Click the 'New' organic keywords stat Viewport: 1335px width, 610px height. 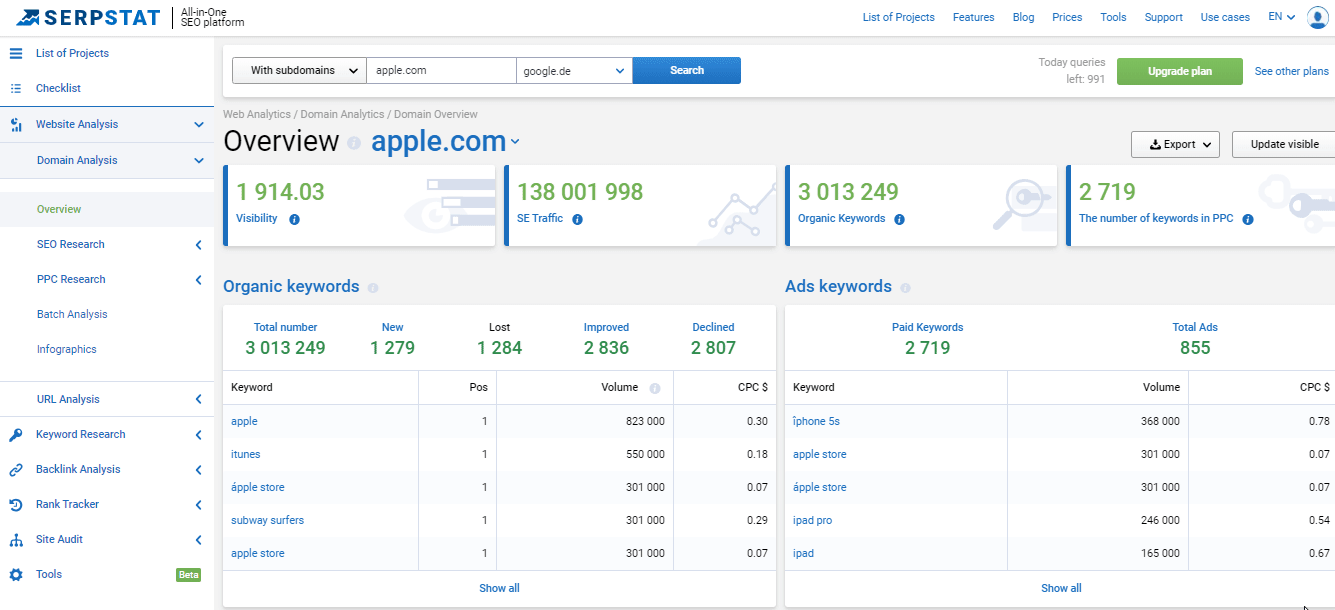392,339
